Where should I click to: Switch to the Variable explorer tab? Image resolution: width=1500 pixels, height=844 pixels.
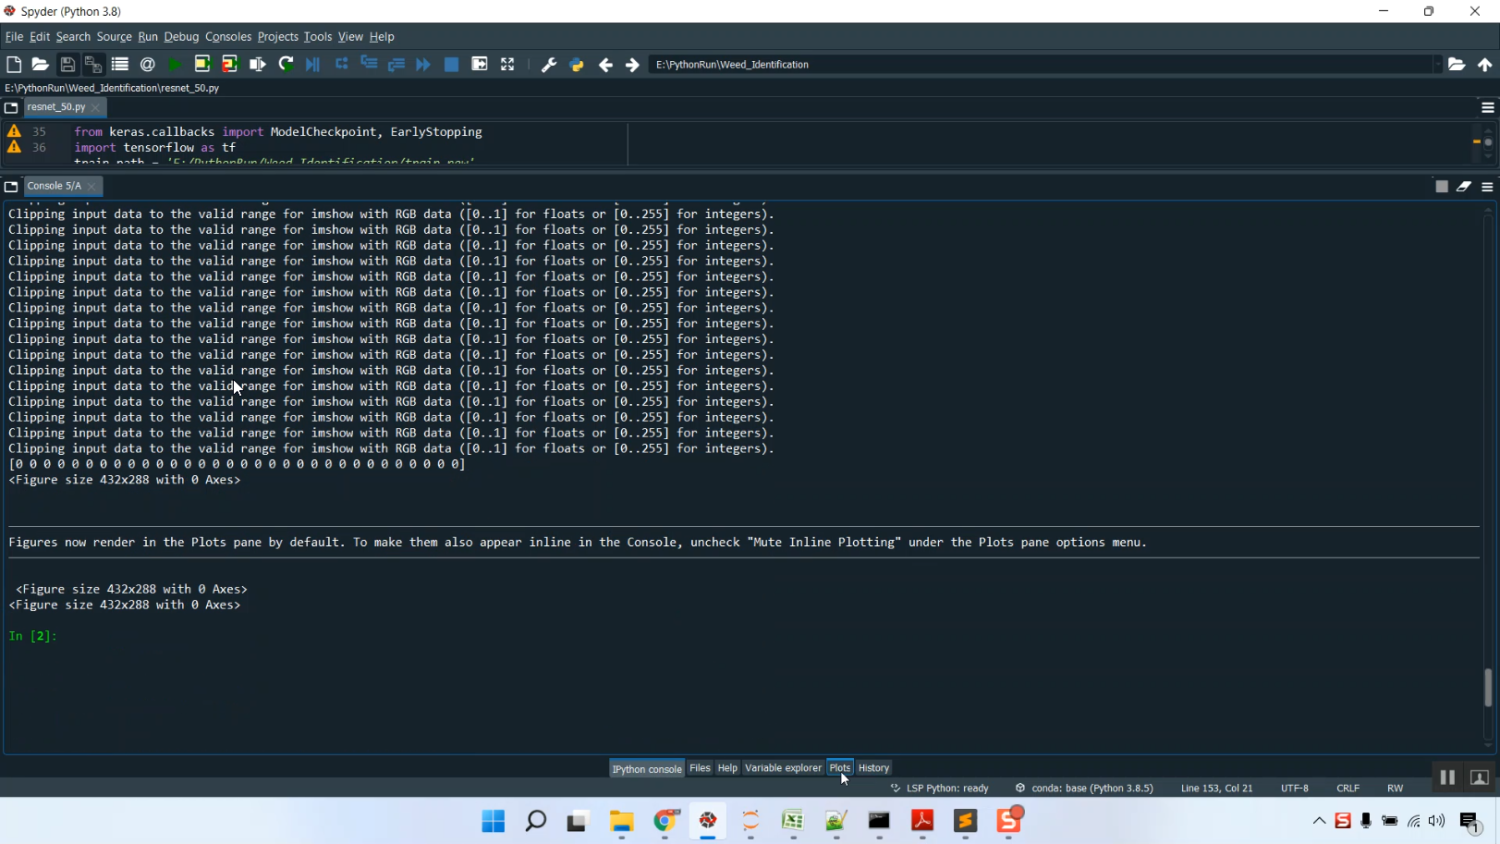pyautogui.click(x=783, y=768)
